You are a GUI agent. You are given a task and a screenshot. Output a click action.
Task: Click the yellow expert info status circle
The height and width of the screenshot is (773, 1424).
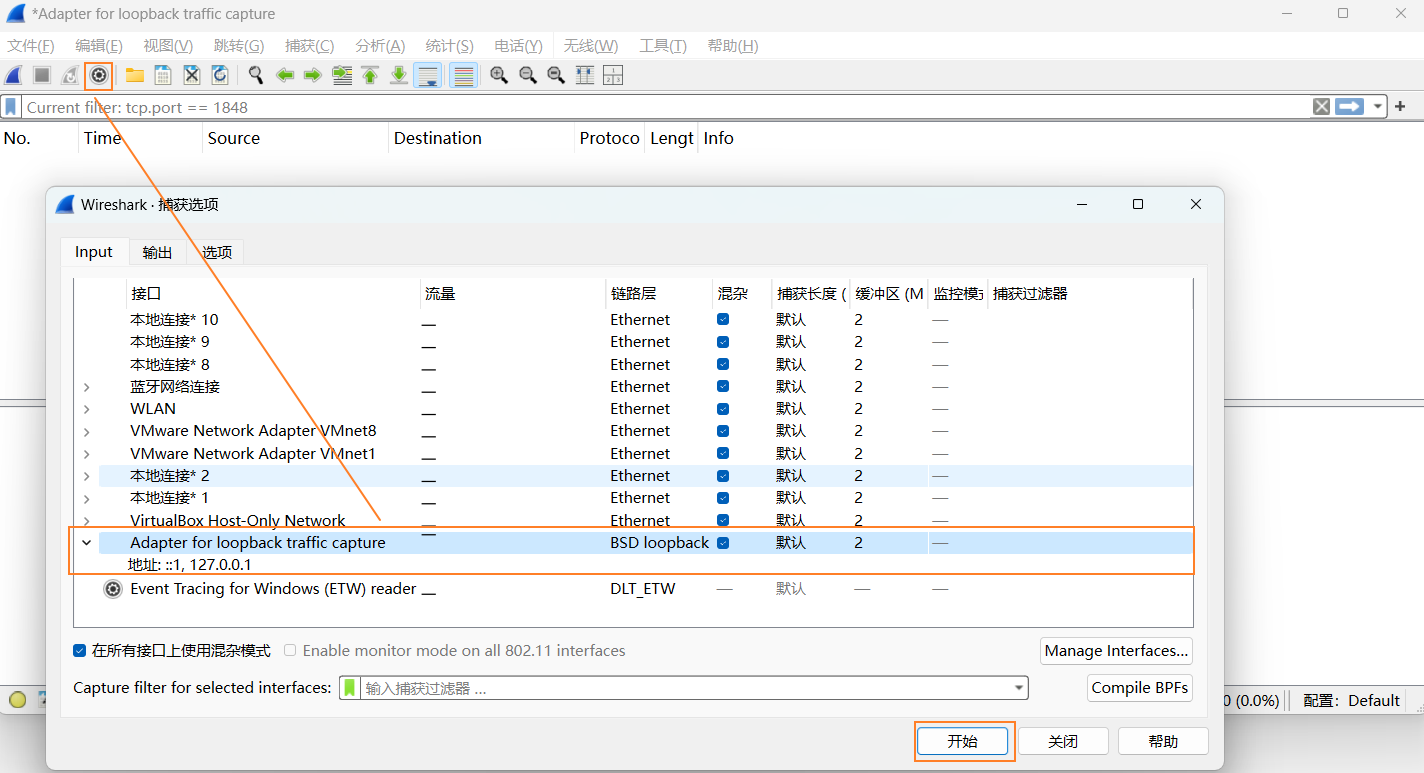tap(17, 700)
